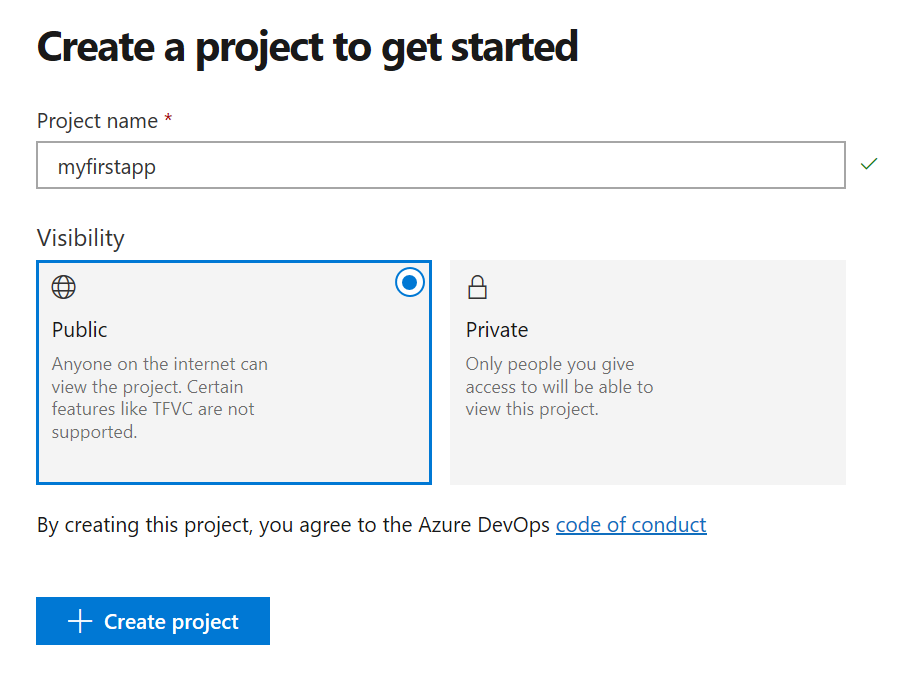This screenshot has height=678, width=911.
Task: Click the "myfirstapp" text in the name field
Action: [107, 167]
